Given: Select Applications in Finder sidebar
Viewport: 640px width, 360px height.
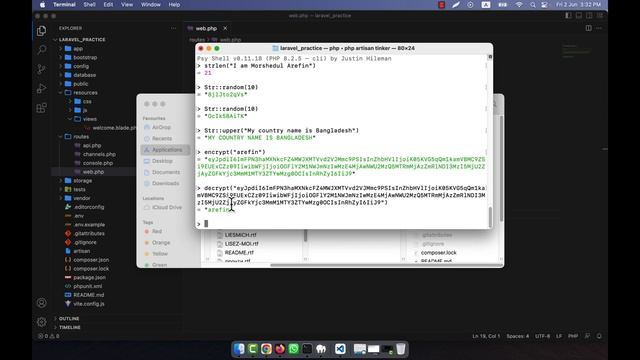Looking at the screenshot, I should pyautogui.click(x=166, y=150).
